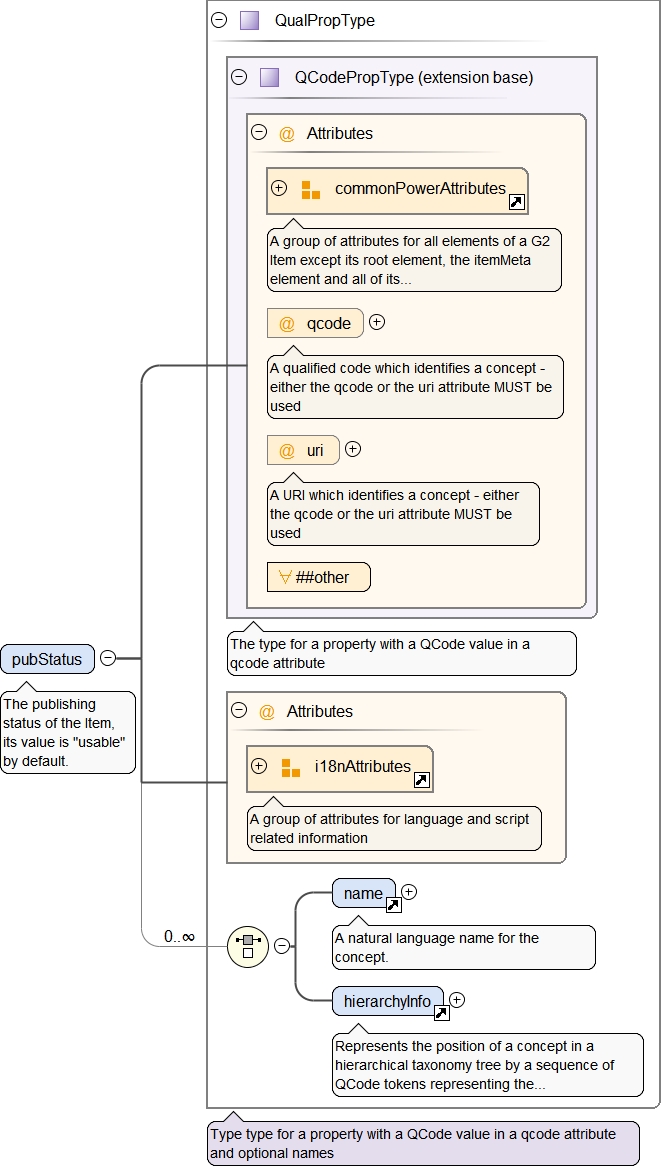Expand the qcode attribute details
Screen dimensions: 662x1169
377,322
